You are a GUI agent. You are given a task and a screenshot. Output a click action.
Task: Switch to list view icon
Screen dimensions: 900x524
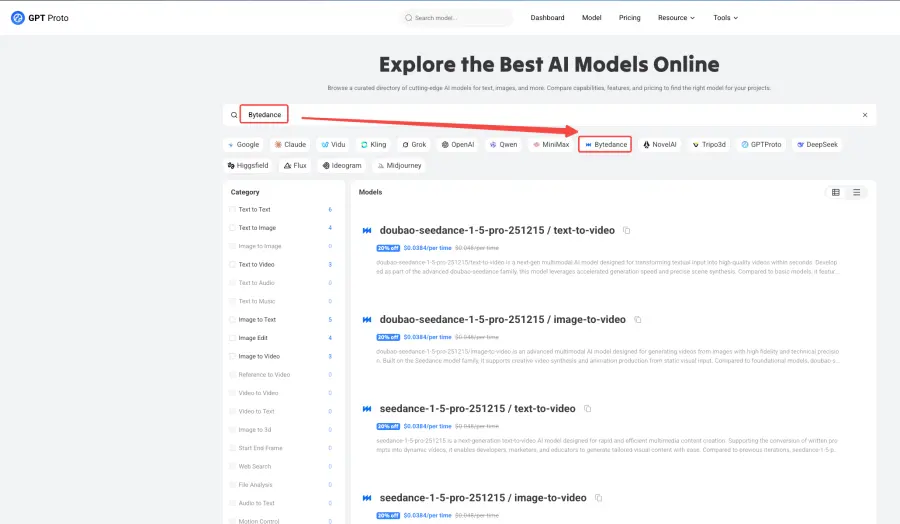click(856, 192)
